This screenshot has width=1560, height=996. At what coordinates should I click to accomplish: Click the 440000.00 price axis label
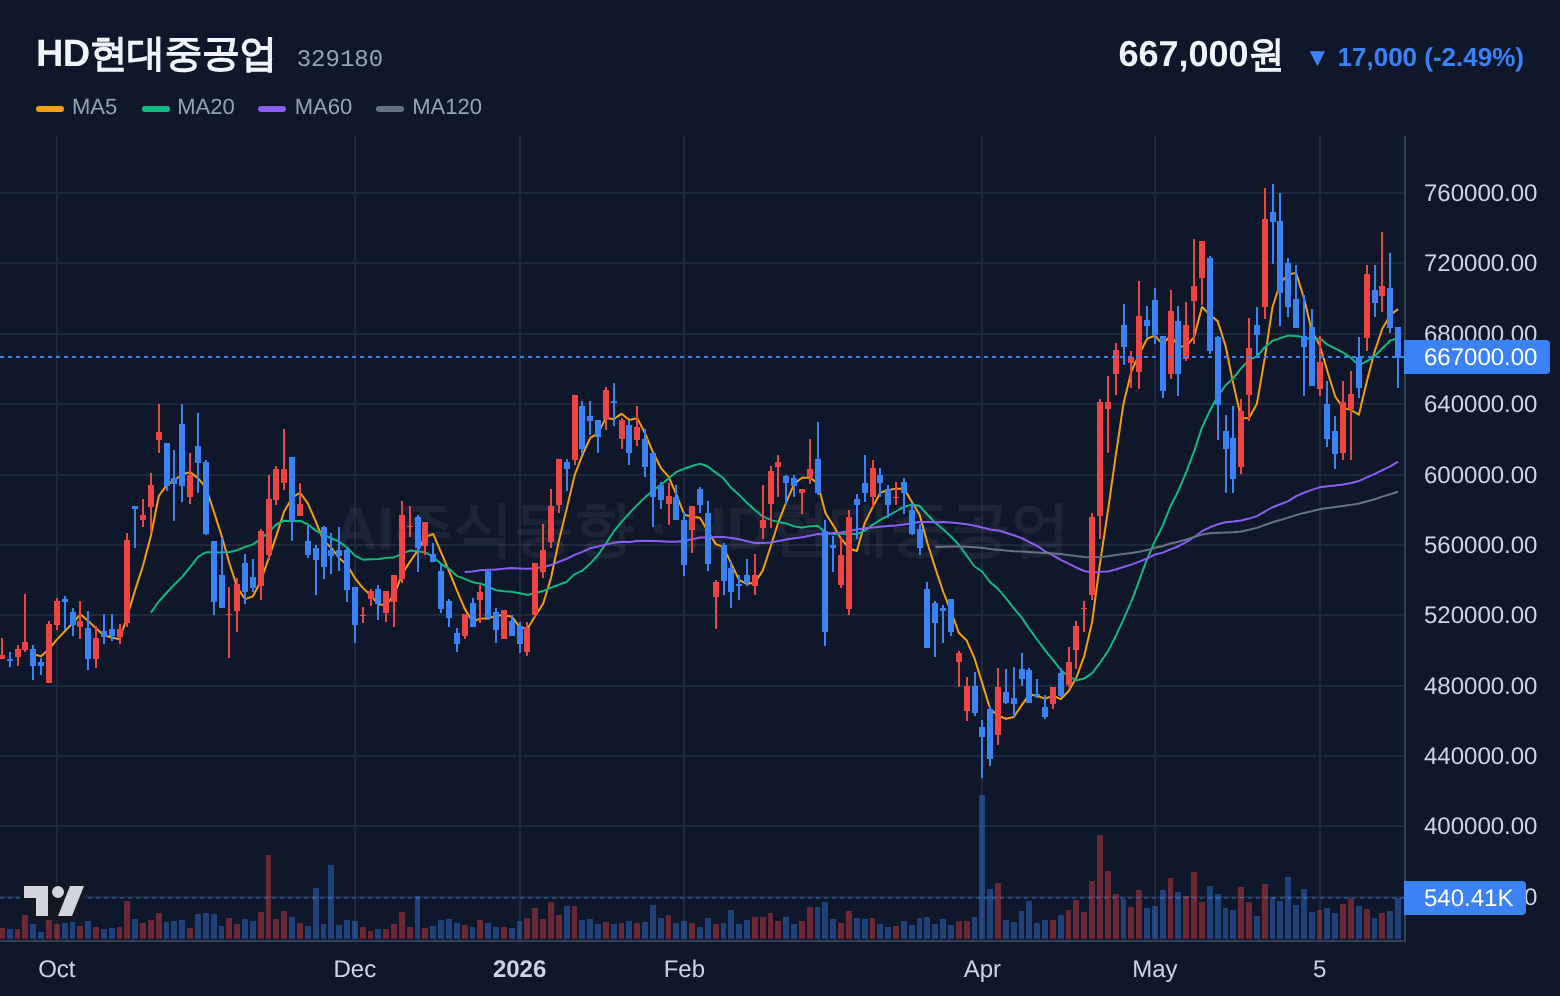tap(1480, 756)
